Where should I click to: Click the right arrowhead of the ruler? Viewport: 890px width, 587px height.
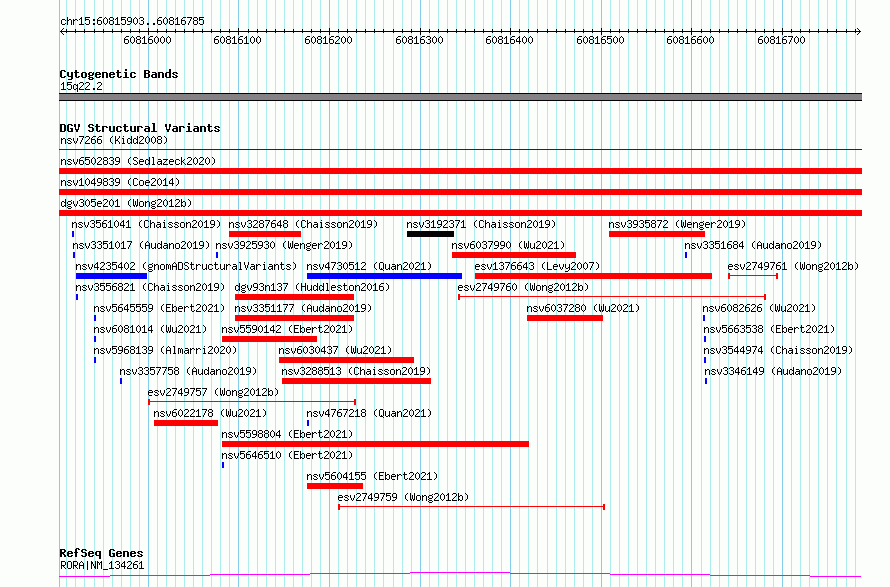[859, 31]
